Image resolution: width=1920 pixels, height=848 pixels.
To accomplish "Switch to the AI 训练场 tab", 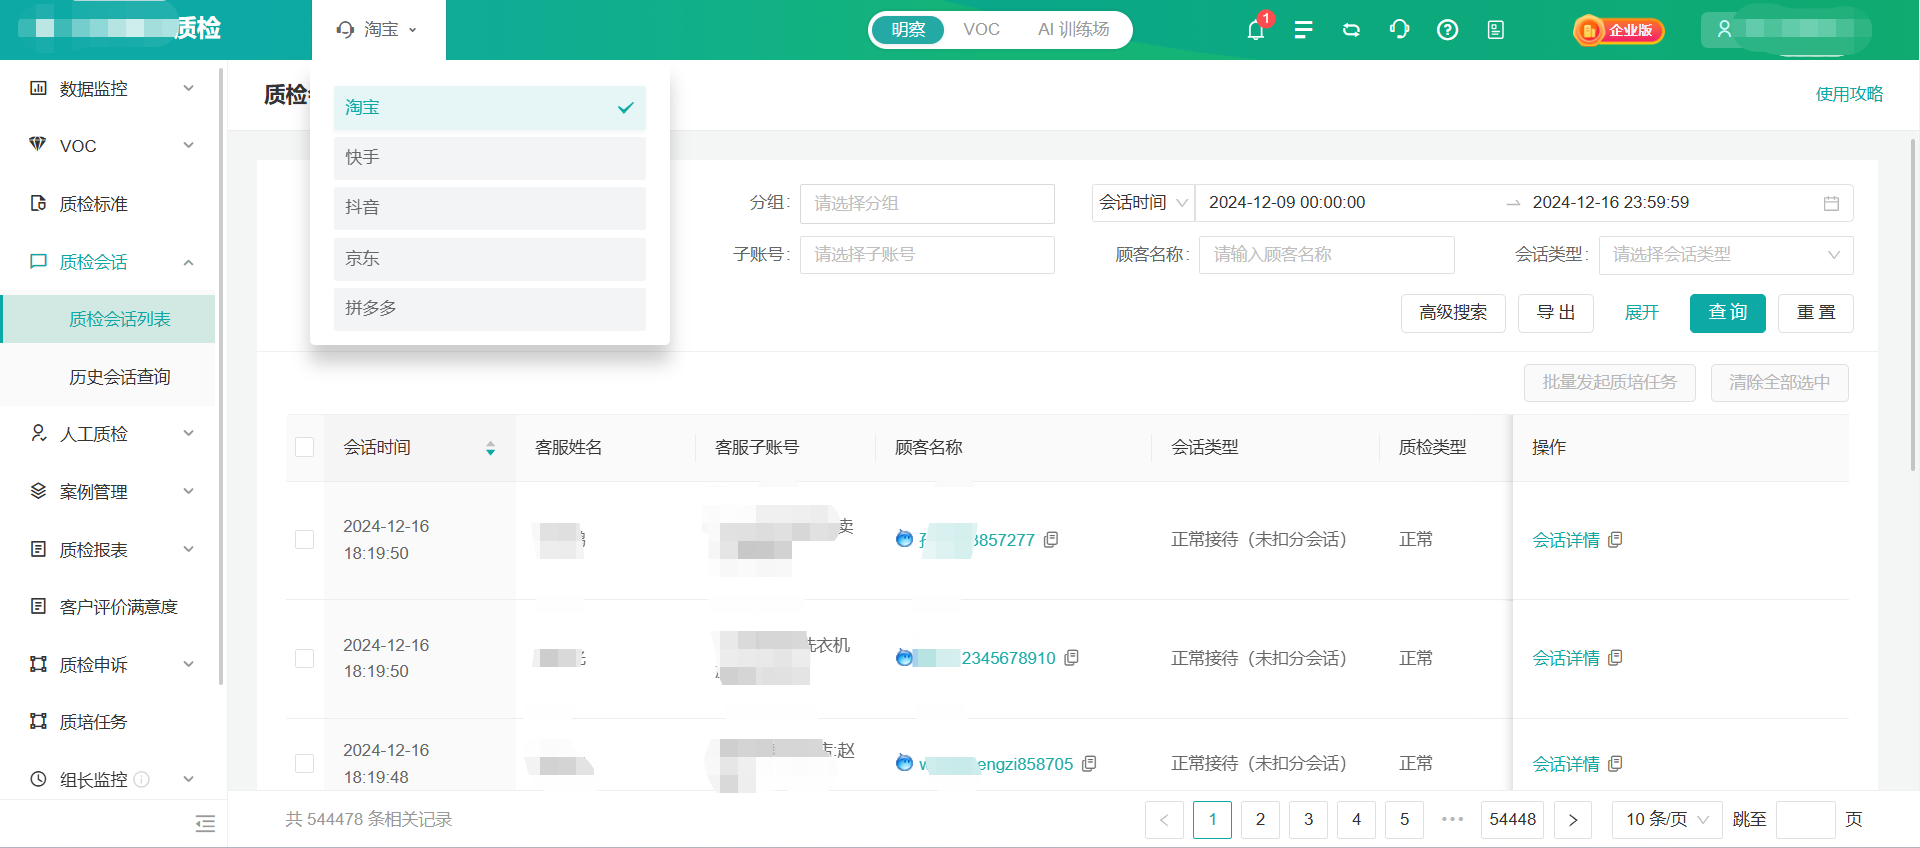I will tap(1073, 30).
